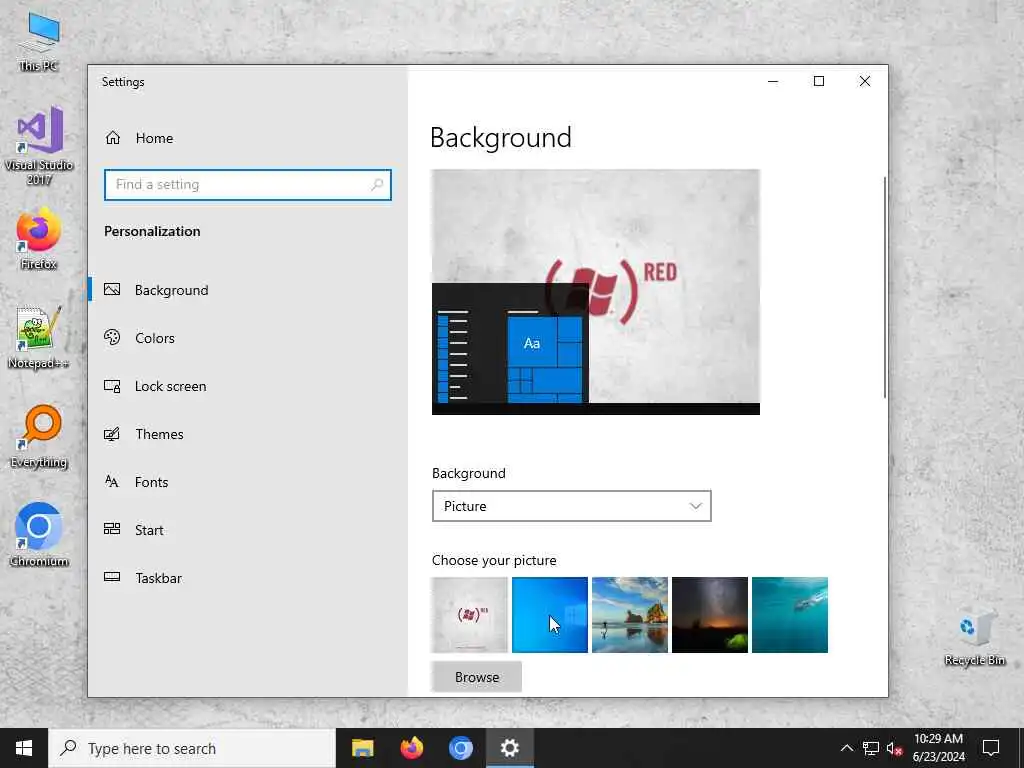Select Recycle Bin desktop icon
The image size is (1024, 768).
pyautogui.click(x=974, y=637)
